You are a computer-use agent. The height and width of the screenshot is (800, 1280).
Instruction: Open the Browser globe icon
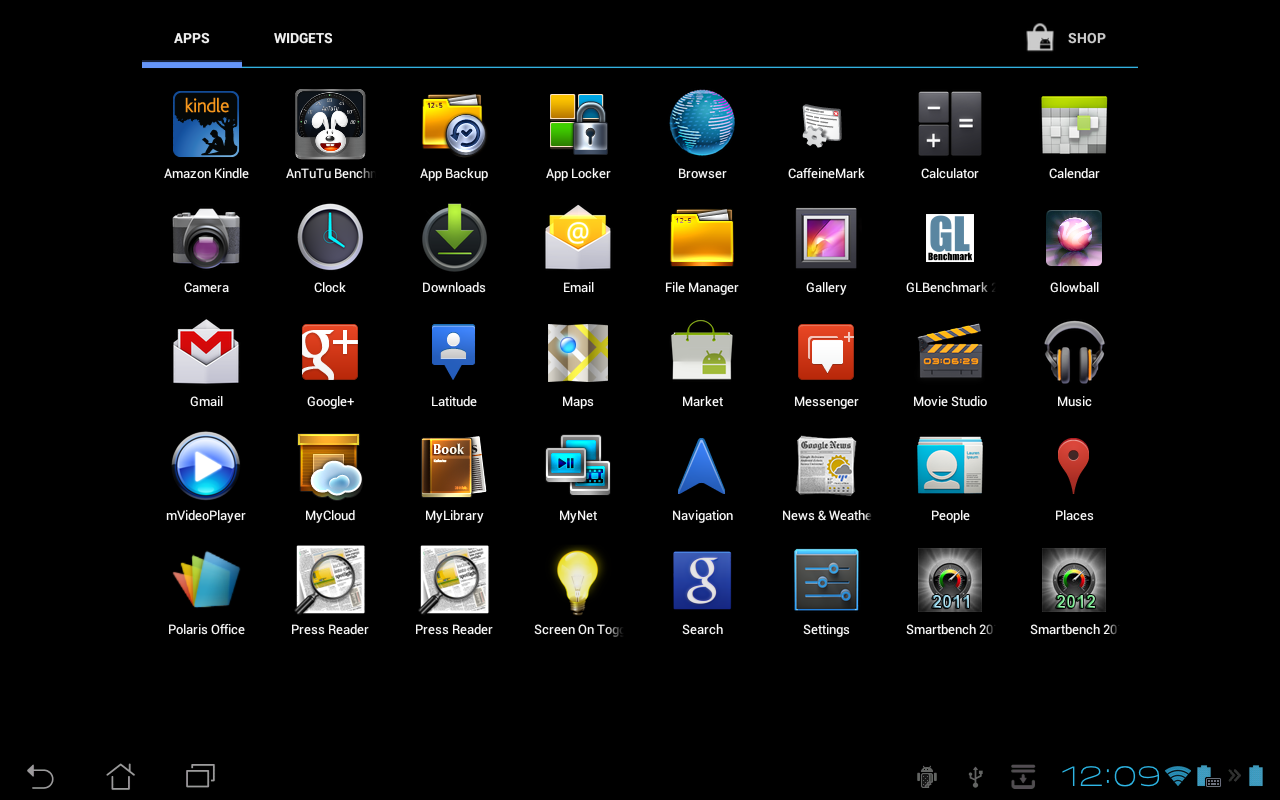(702, 124)
